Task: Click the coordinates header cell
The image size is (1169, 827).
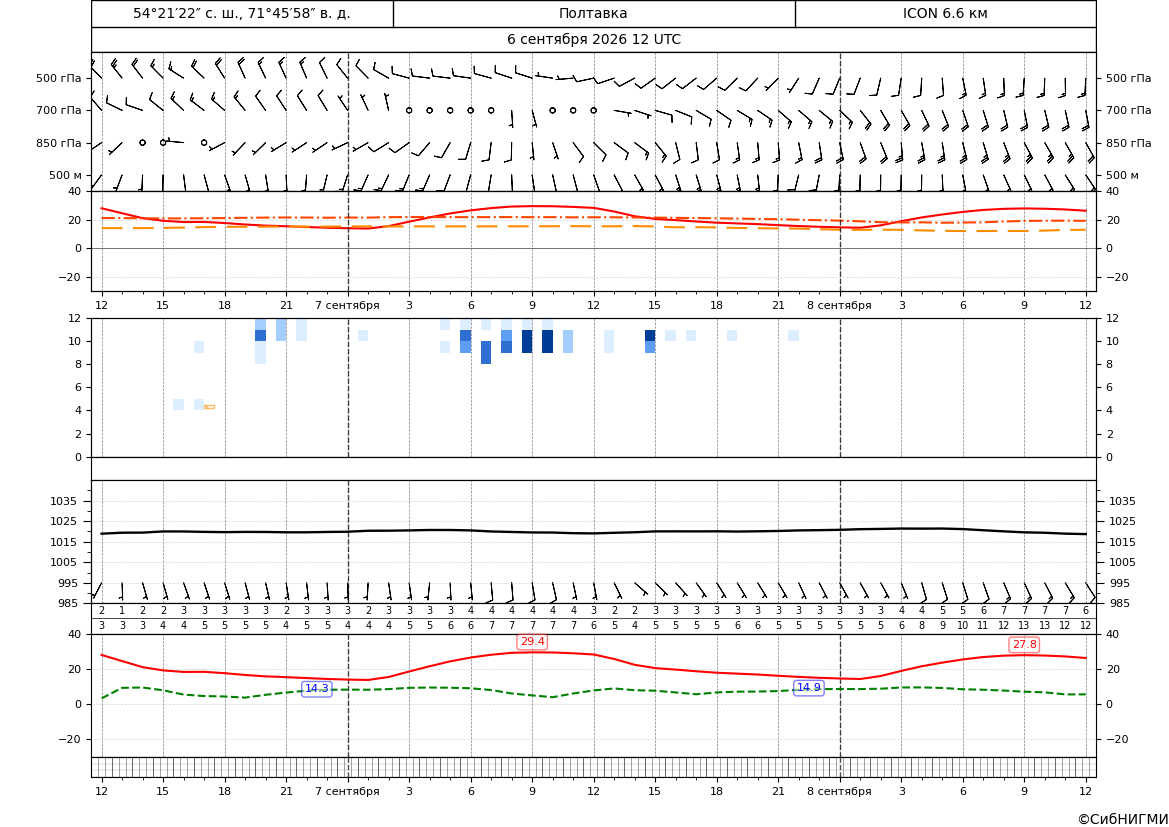Action: coord(242,13)
